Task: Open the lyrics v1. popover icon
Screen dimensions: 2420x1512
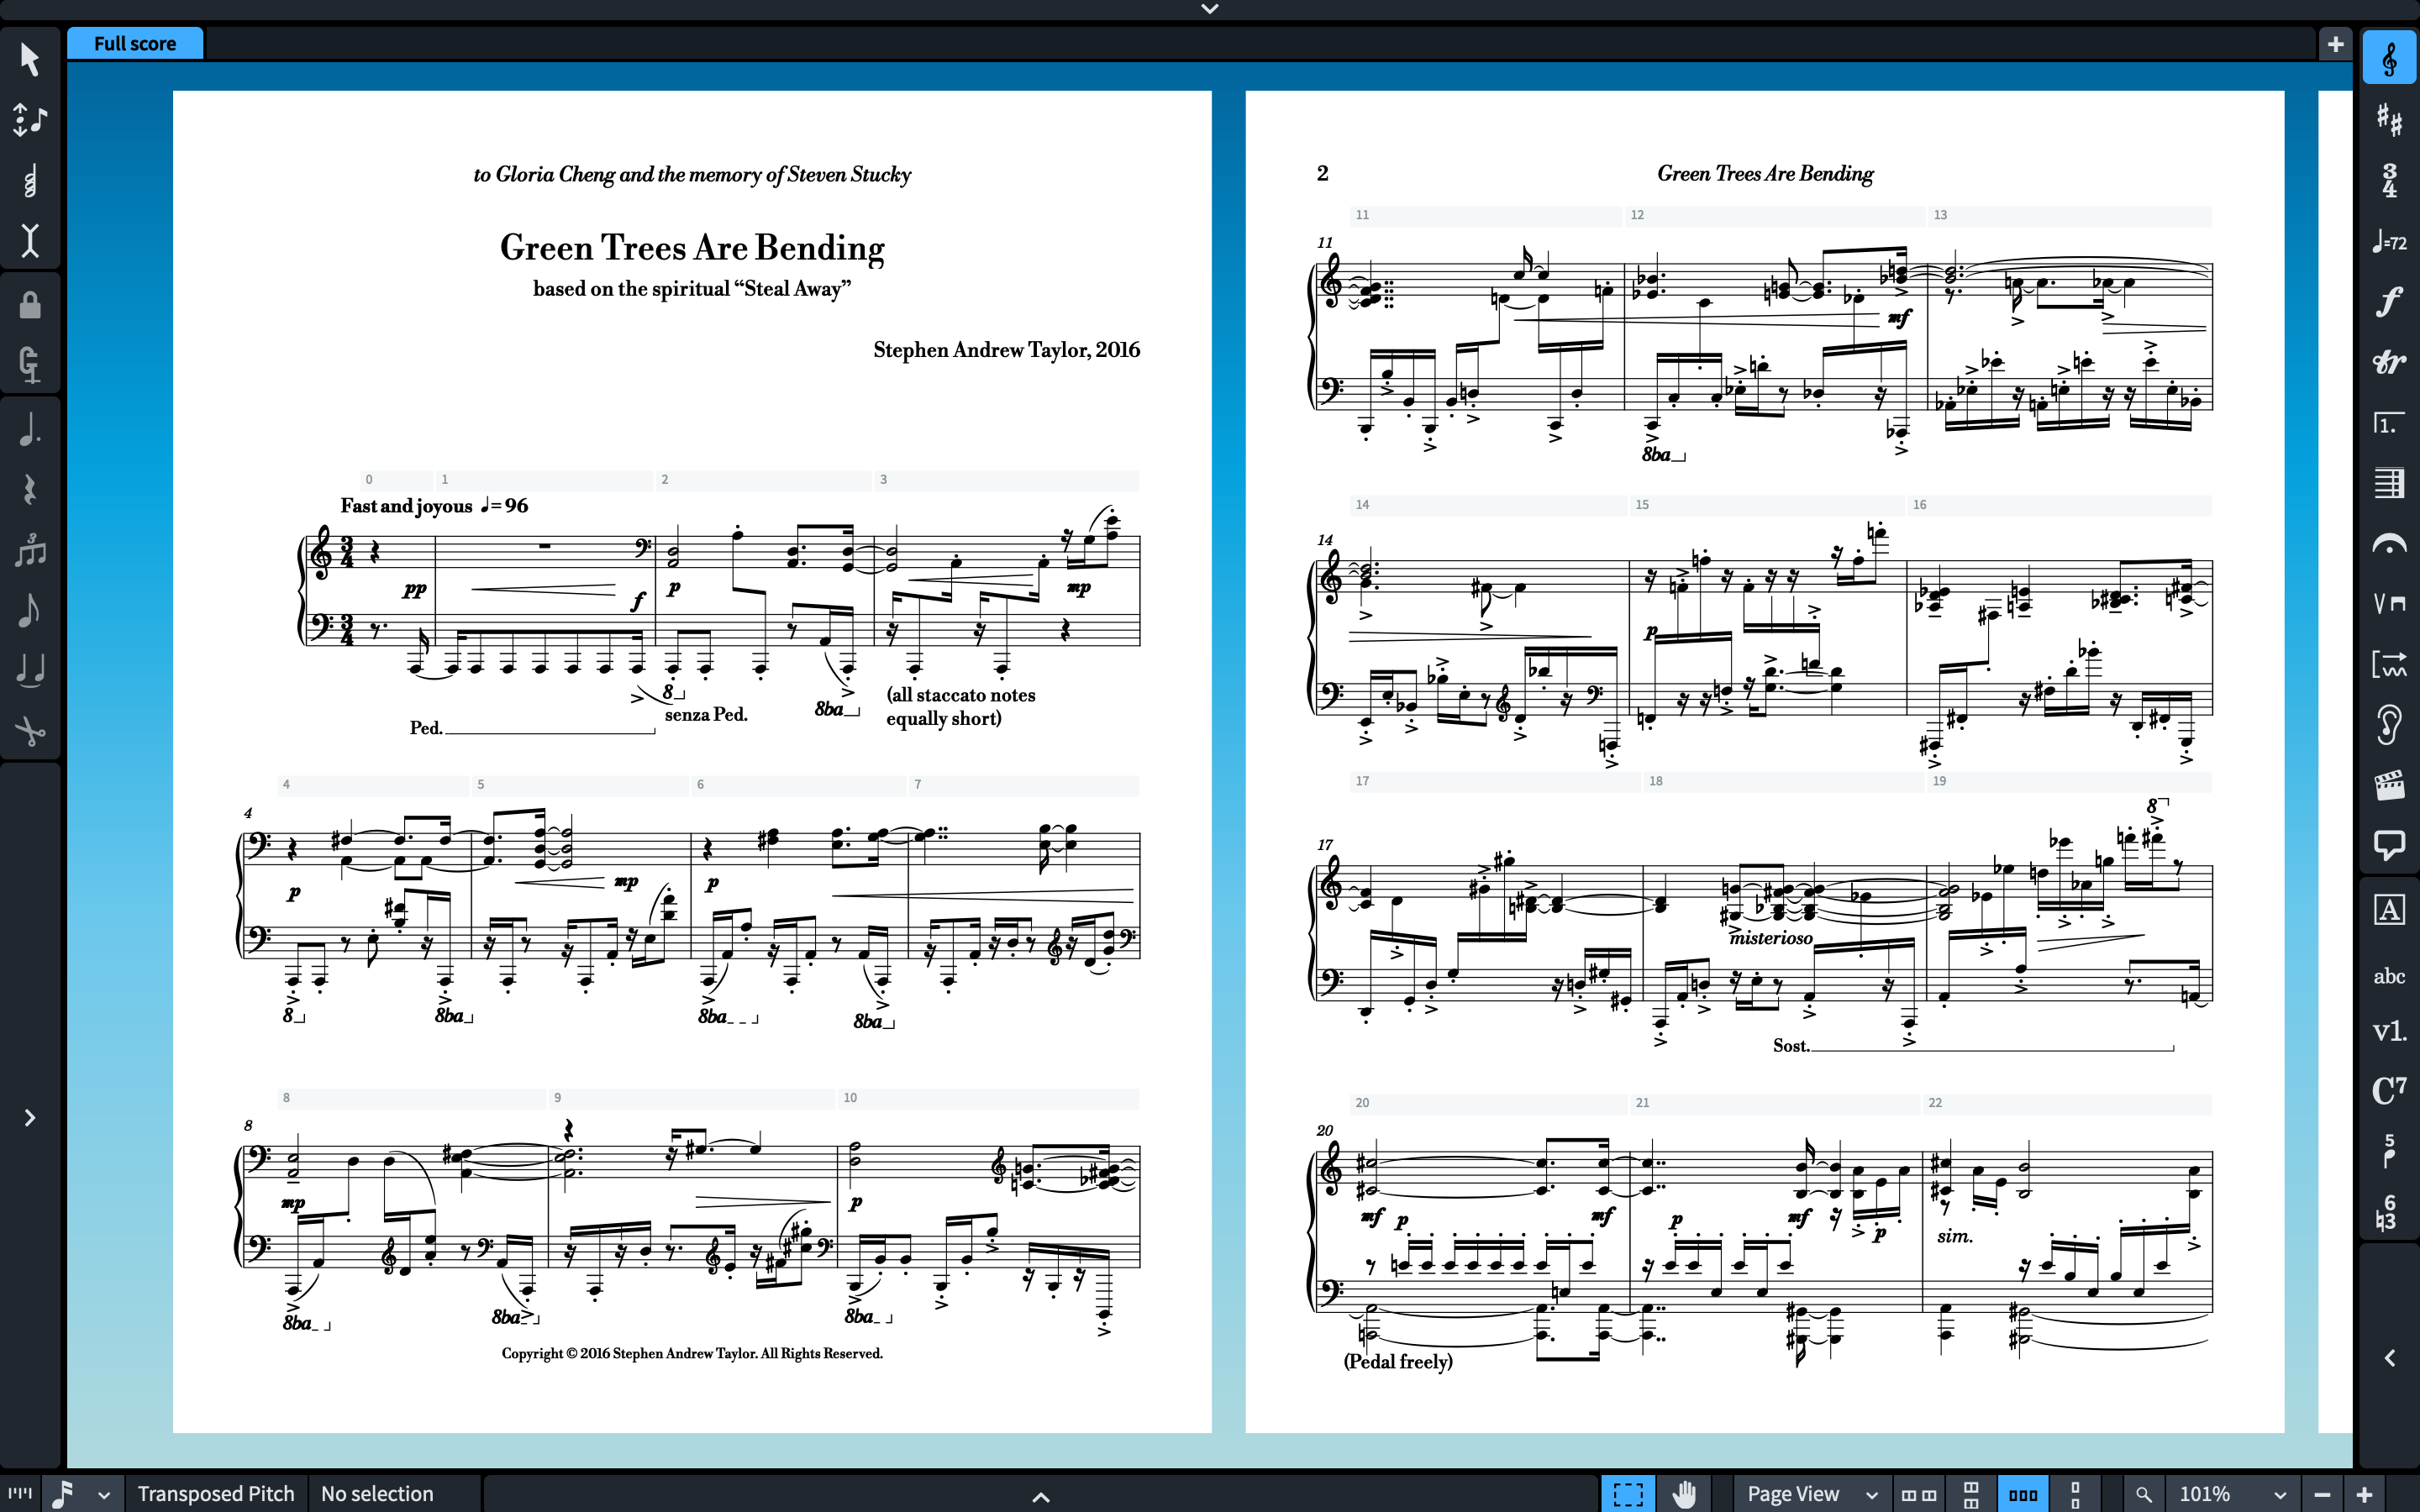Action: point(2389,1031)
